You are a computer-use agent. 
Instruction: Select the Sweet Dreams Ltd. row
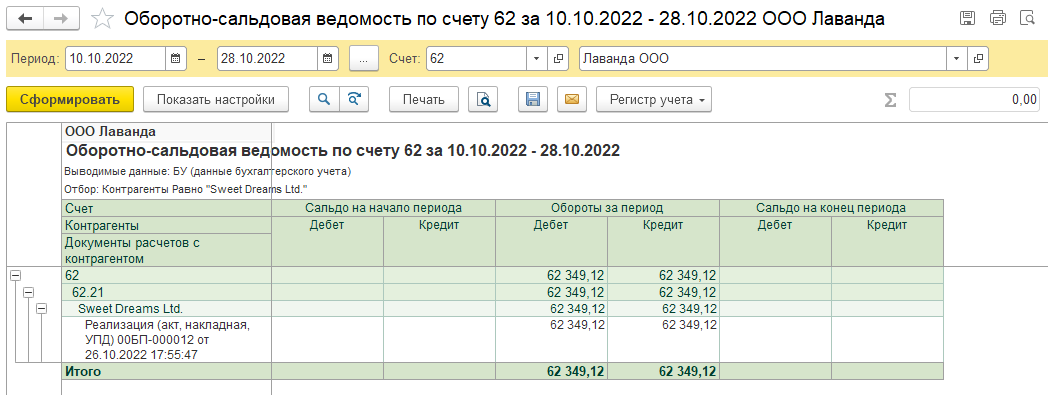(502, 309)
